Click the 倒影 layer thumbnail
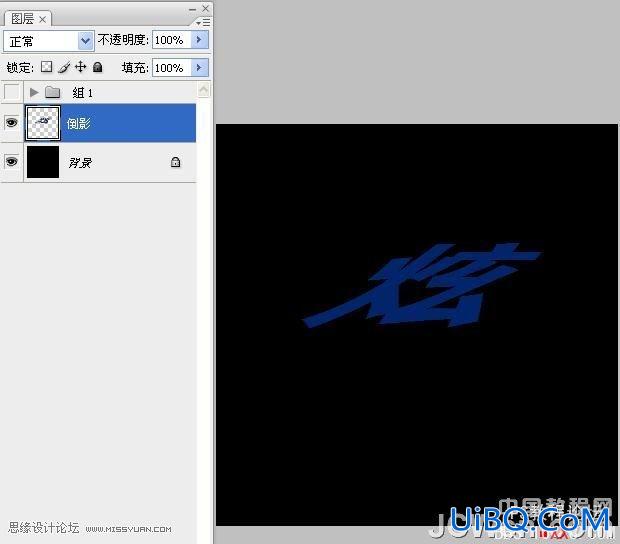Image resolution: width=620 pixels, height=544 pixels. (43, 123)
